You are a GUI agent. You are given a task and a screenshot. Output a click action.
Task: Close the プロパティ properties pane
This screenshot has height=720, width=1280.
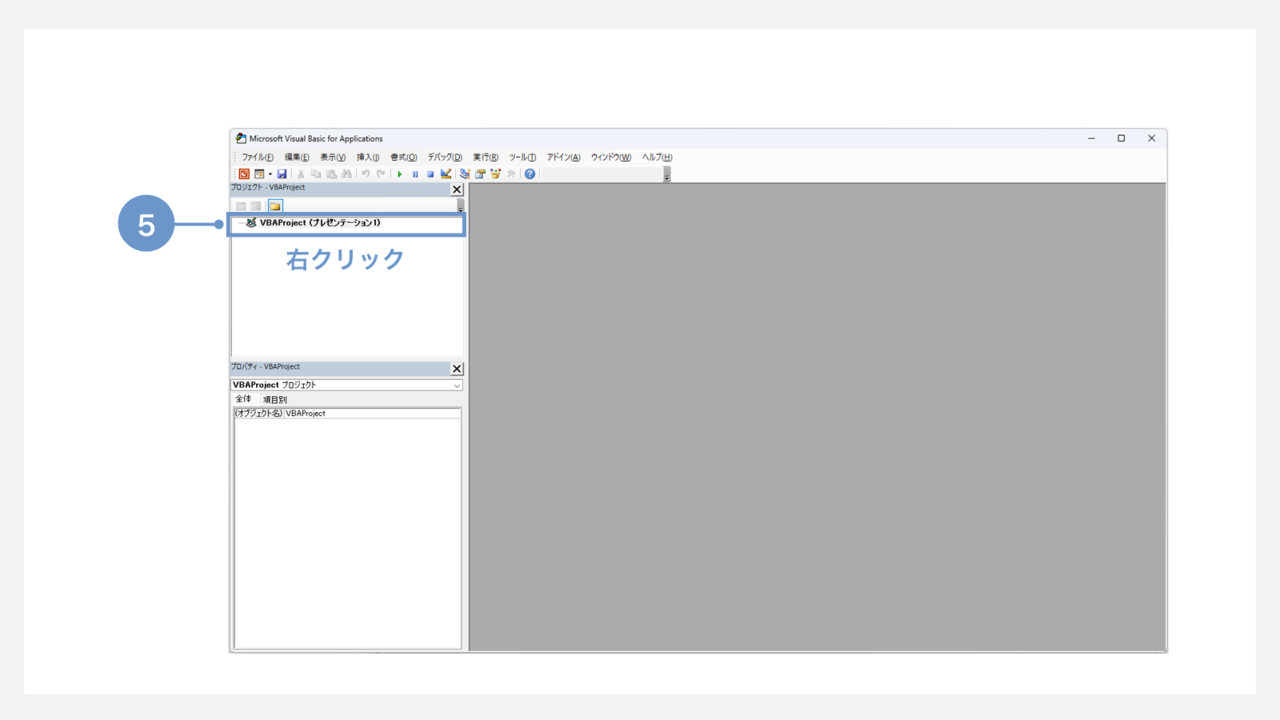click(457, 369)
